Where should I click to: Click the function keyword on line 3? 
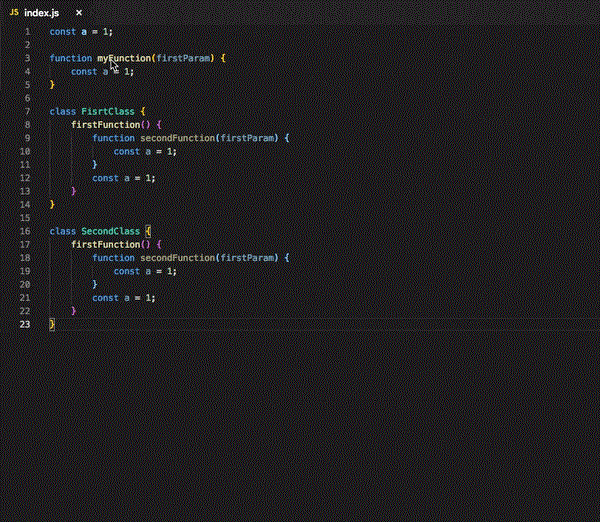click(71, 58)
